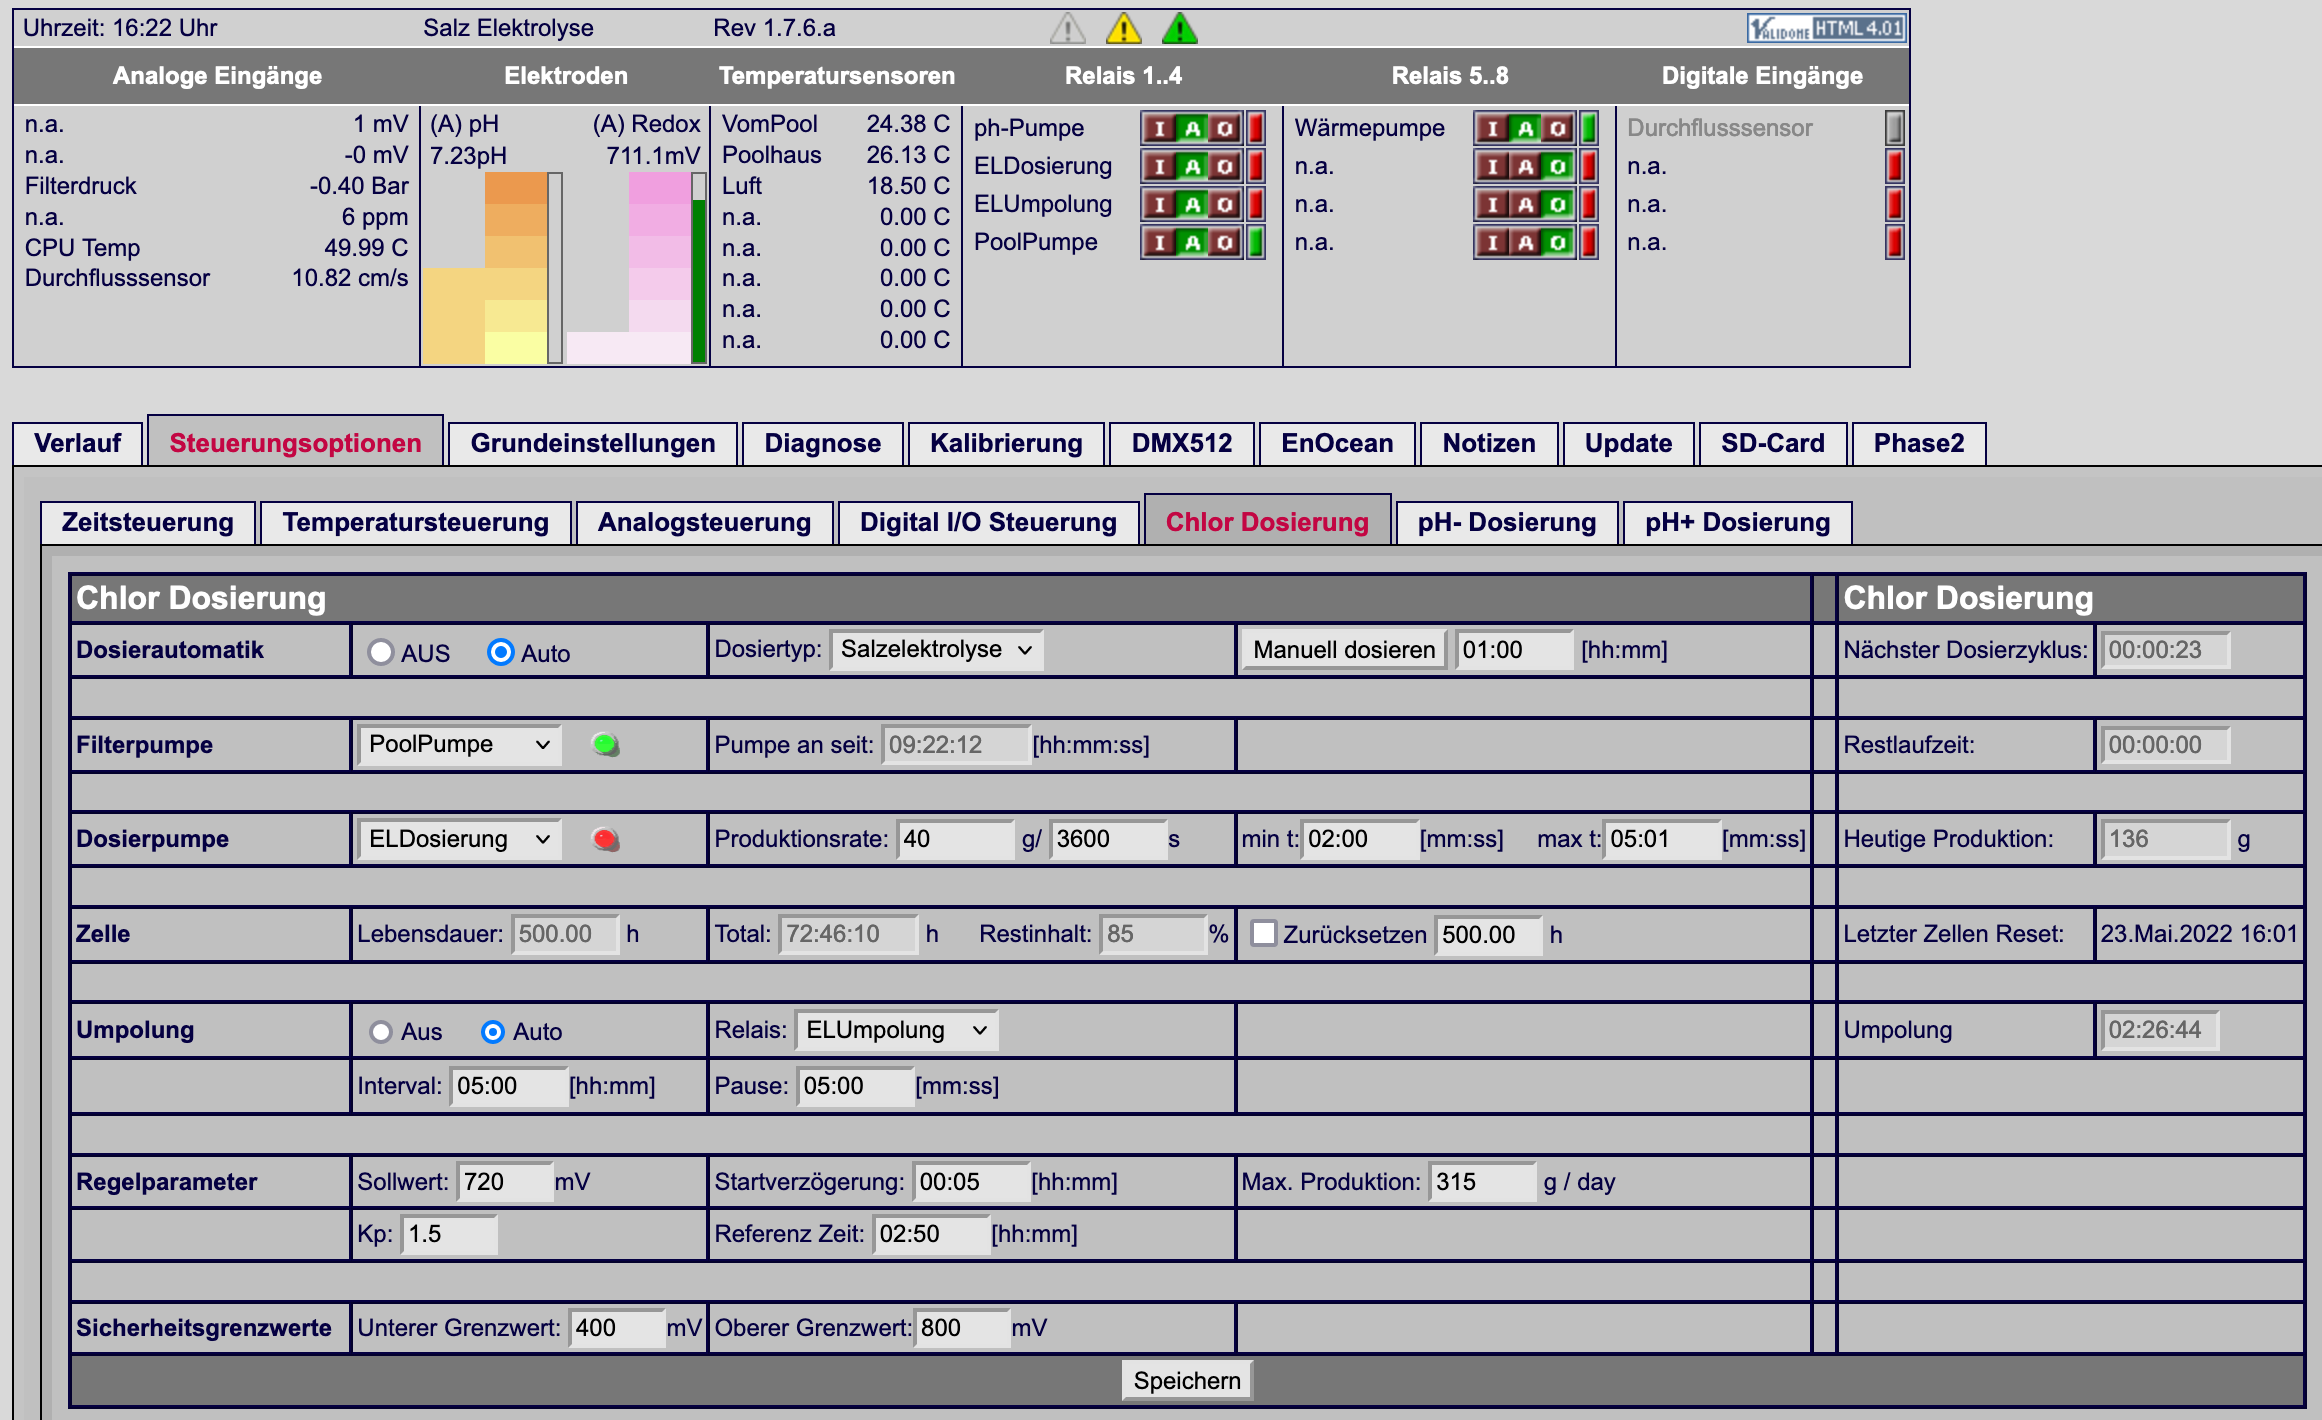
Task: Switch ELDosierung relay to A
Action: (1192, 166)
